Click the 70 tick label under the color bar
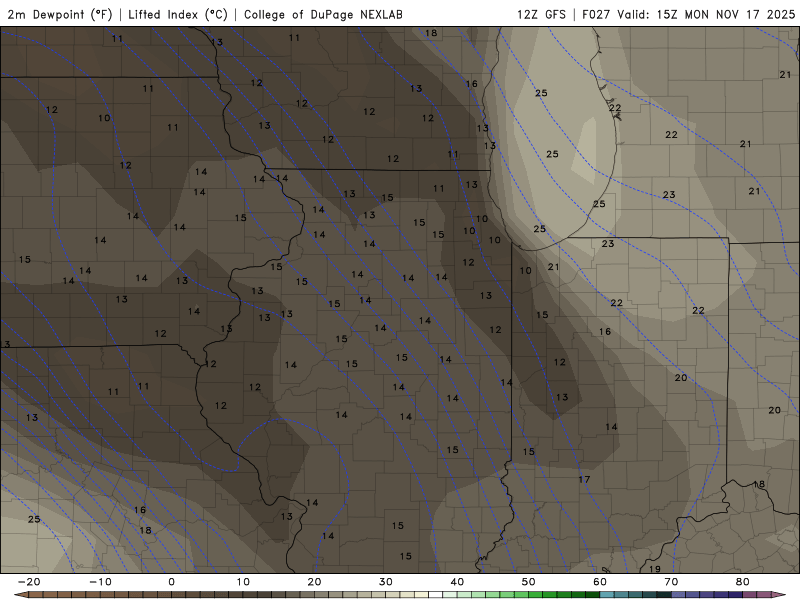The height and width of the screenshot is (600, 800). coord(671,582)
